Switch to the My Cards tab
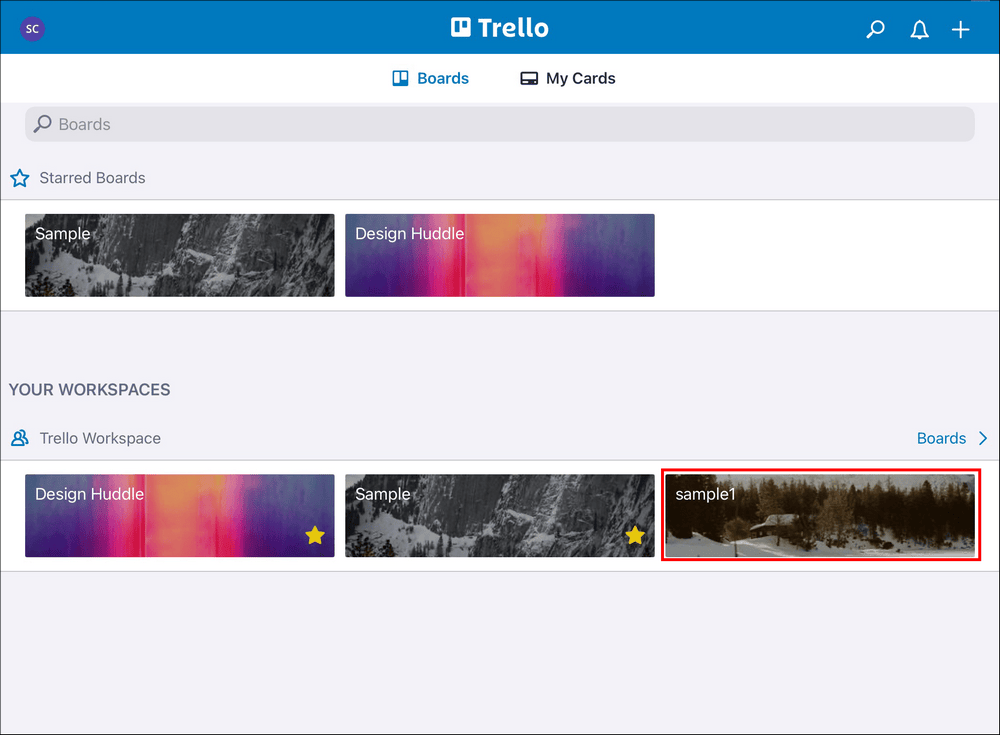This screenshot has height=735, width=1000. [x=566, y=77]
